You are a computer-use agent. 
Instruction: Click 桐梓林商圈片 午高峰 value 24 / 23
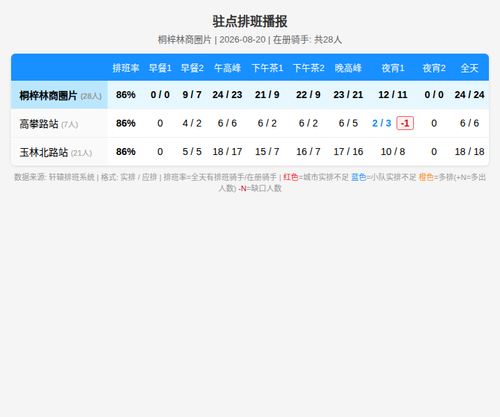227,95
